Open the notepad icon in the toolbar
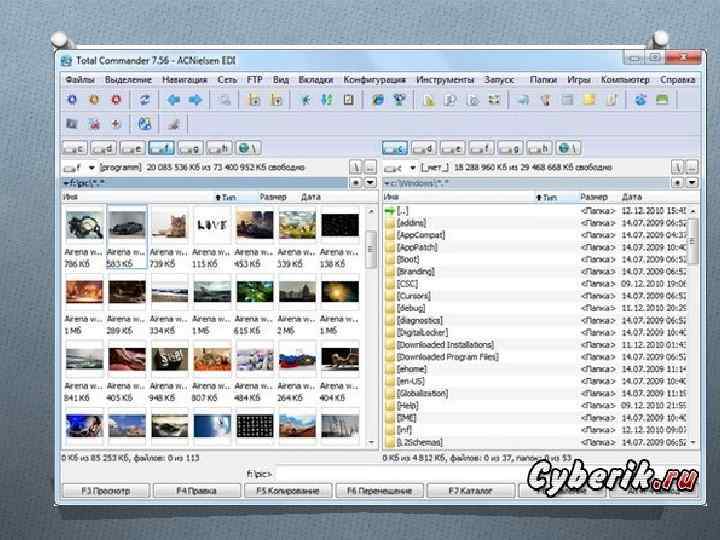 [x=349, y=100]
